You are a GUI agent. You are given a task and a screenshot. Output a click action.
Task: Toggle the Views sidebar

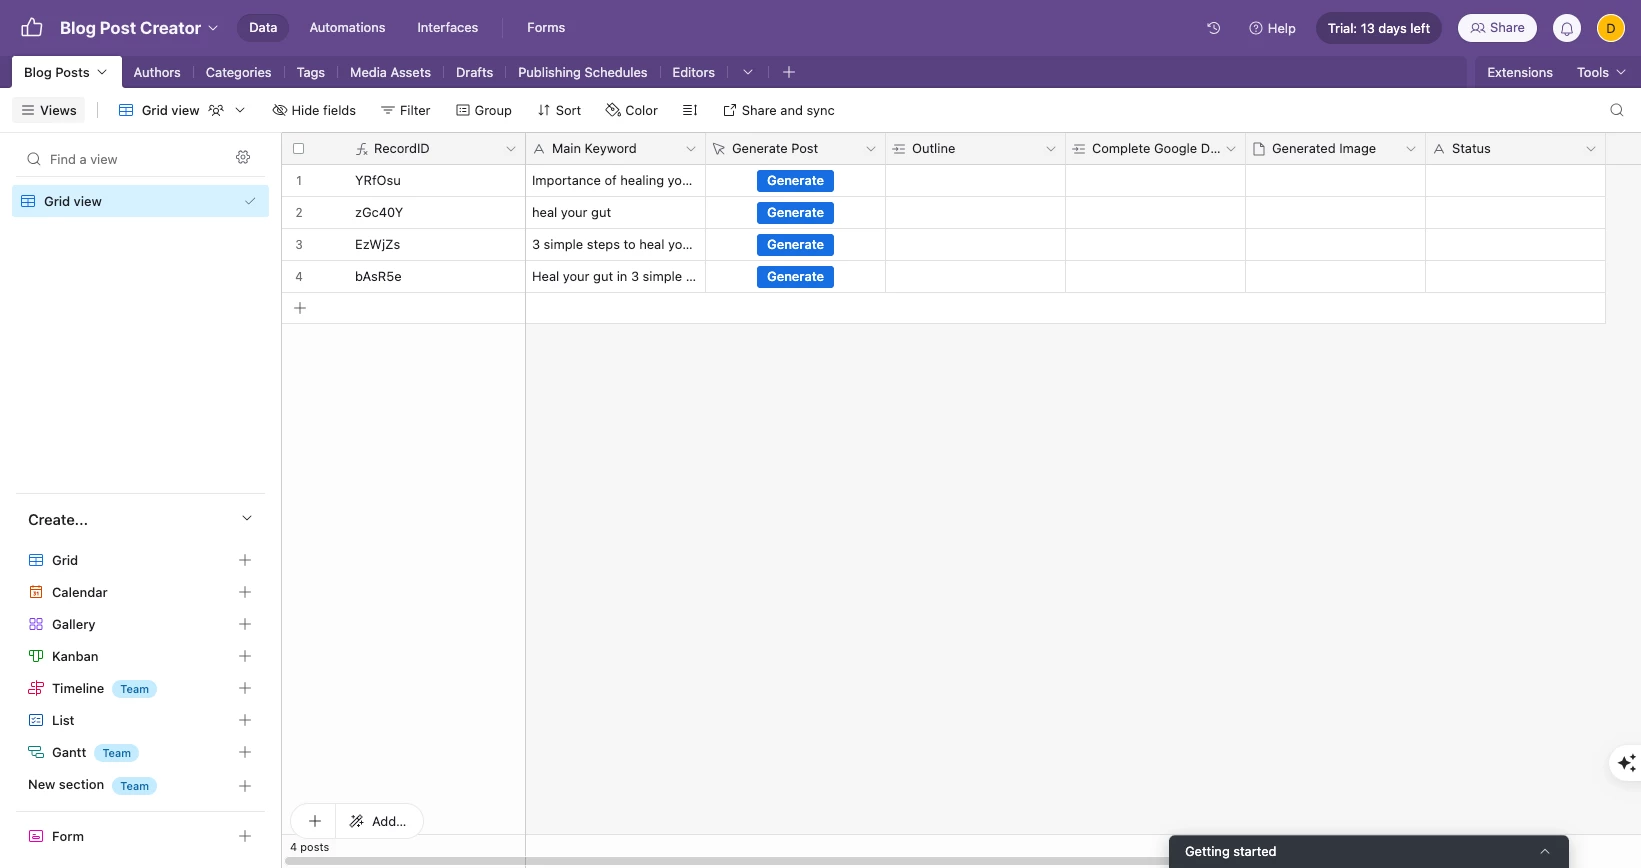tap(49, 110)
